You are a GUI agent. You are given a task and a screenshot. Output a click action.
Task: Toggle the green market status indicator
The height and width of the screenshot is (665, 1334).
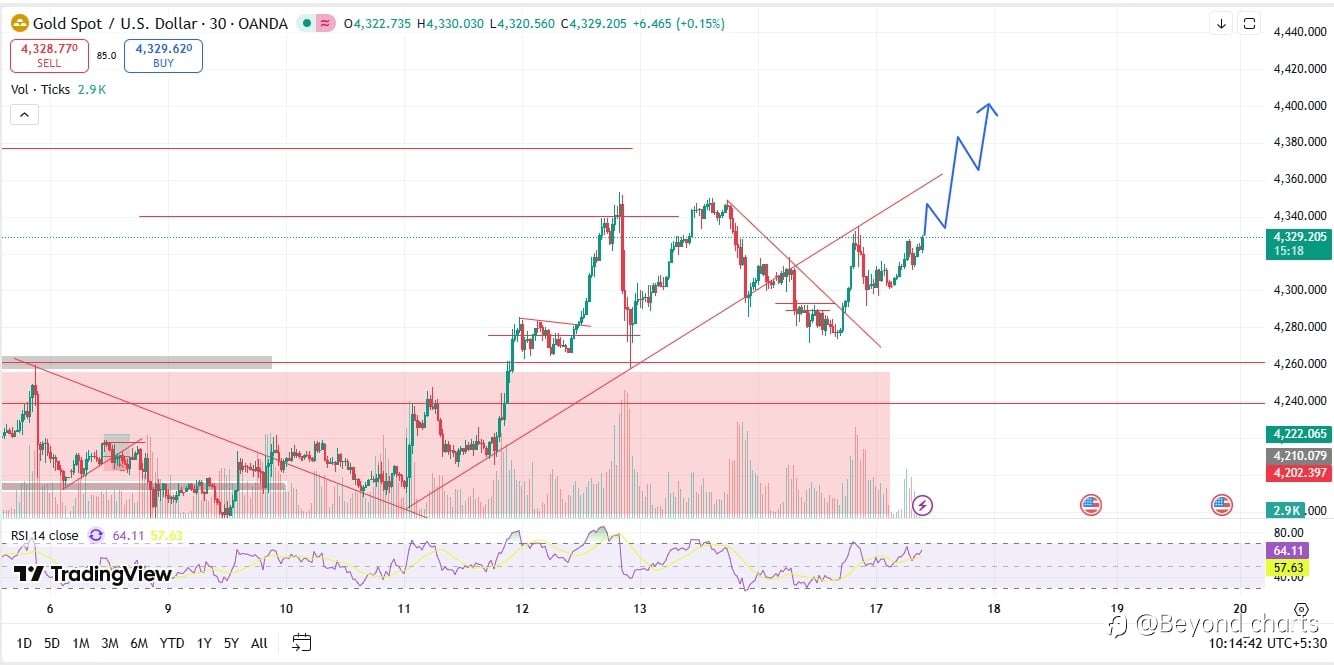tap(306, 23)
